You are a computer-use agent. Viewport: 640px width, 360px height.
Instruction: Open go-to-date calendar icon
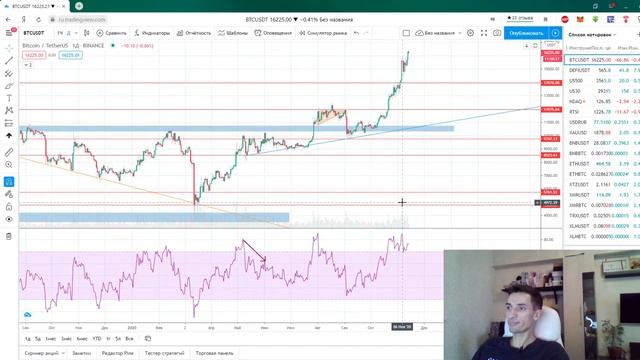pos(148,338)
